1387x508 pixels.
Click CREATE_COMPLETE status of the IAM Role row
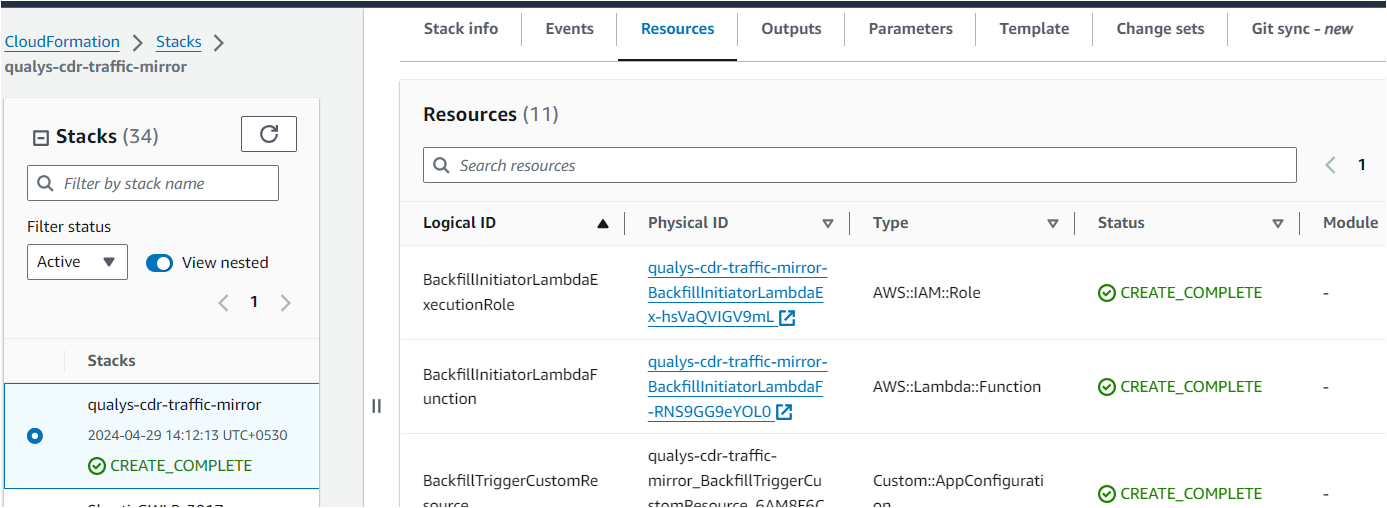pos(1180,293)
